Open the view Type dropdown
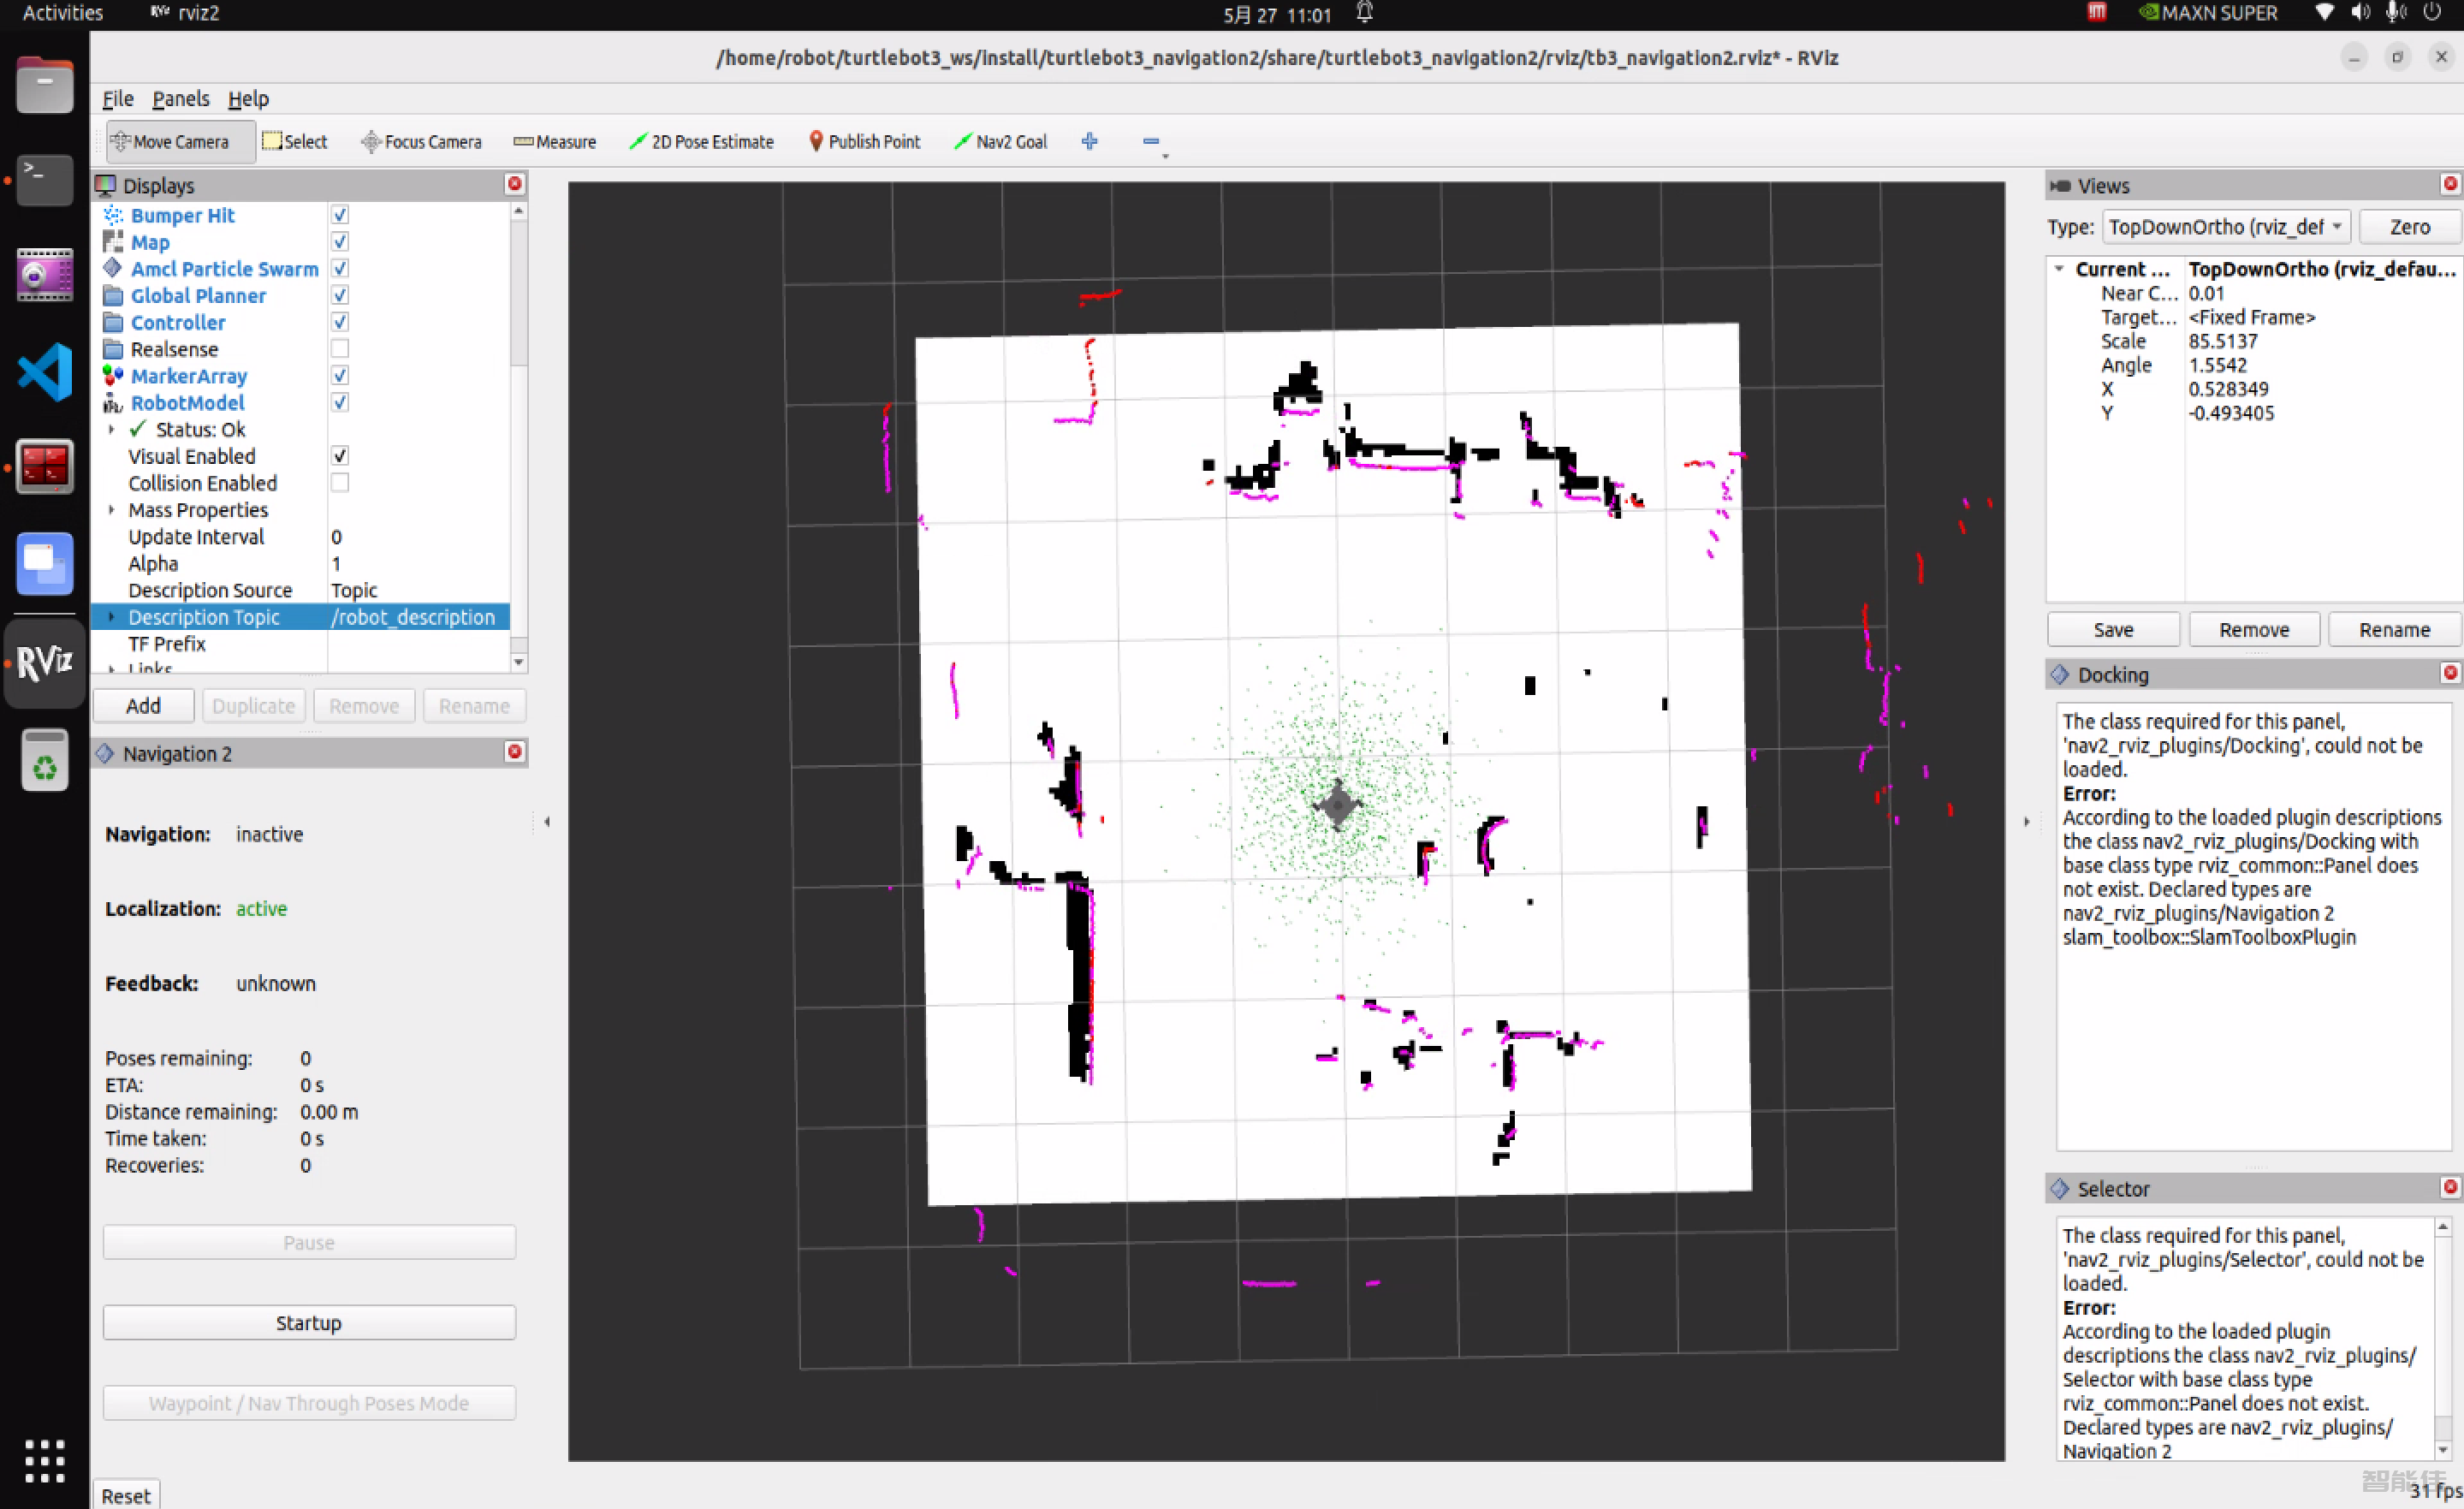 click(x=2226, y=227)
